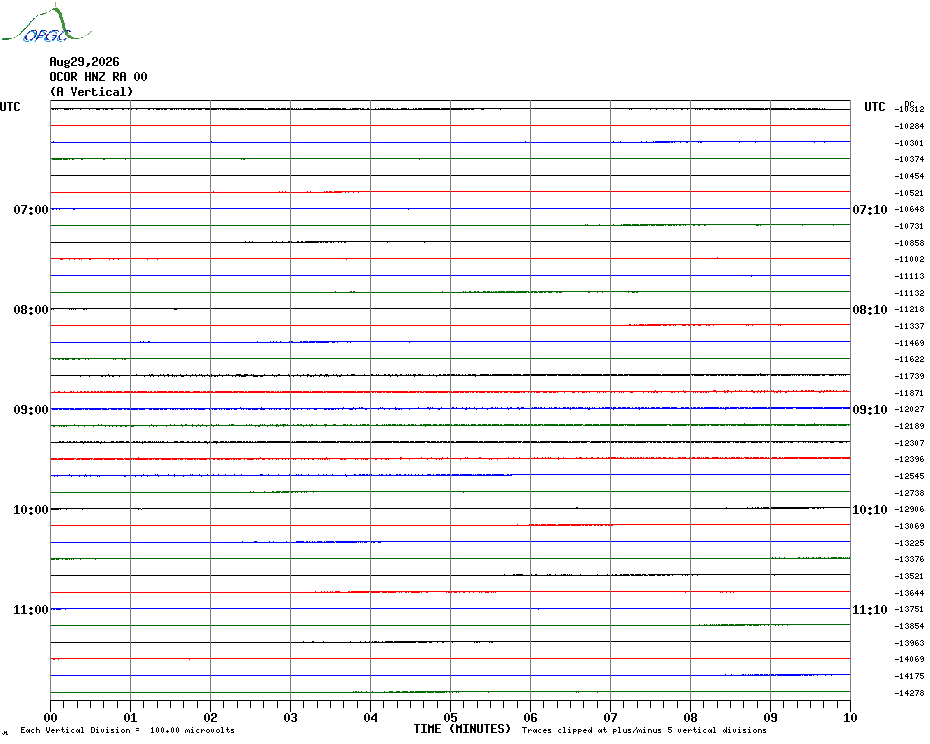
Task: Click the station label OCOR HNZ RA 00
Action: pyautogui.click(x=98, y=77)
